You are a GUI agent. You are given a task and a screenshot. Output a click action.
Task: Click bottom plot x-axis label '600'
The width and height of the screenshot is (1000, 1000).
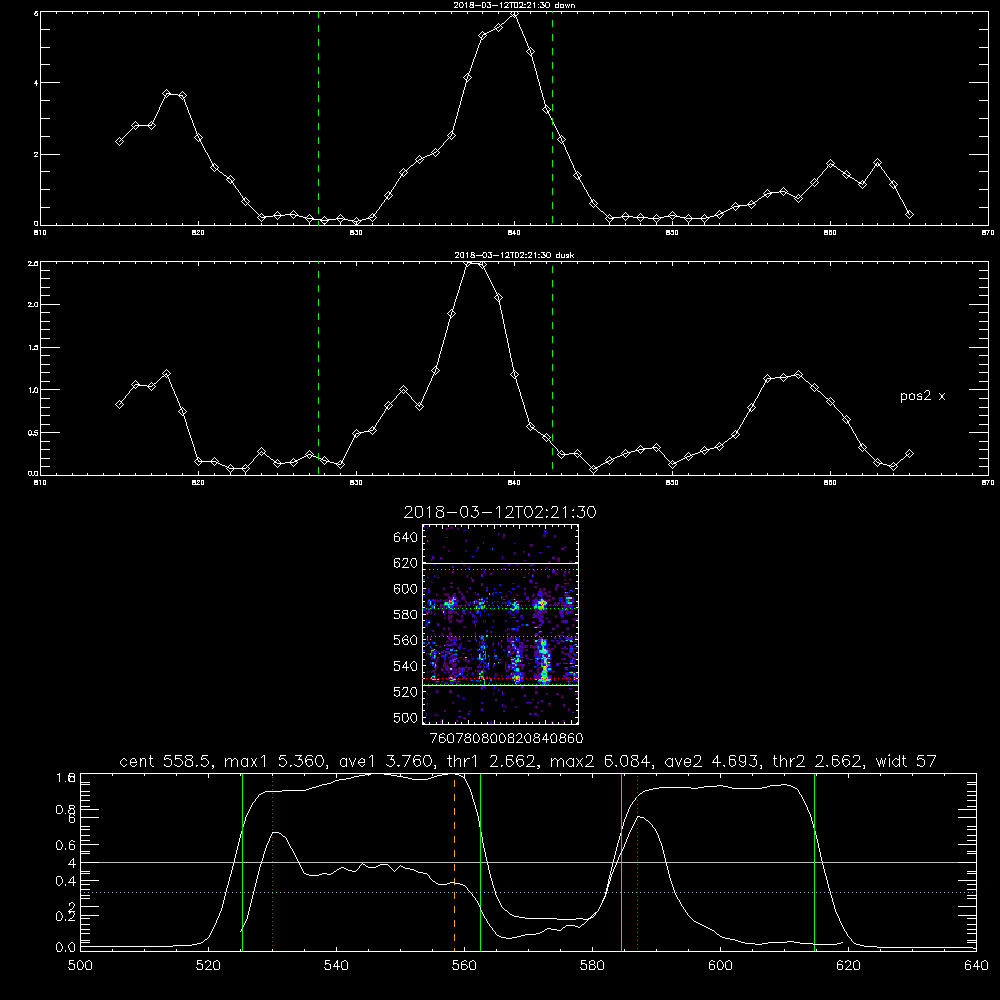[721, 966]
